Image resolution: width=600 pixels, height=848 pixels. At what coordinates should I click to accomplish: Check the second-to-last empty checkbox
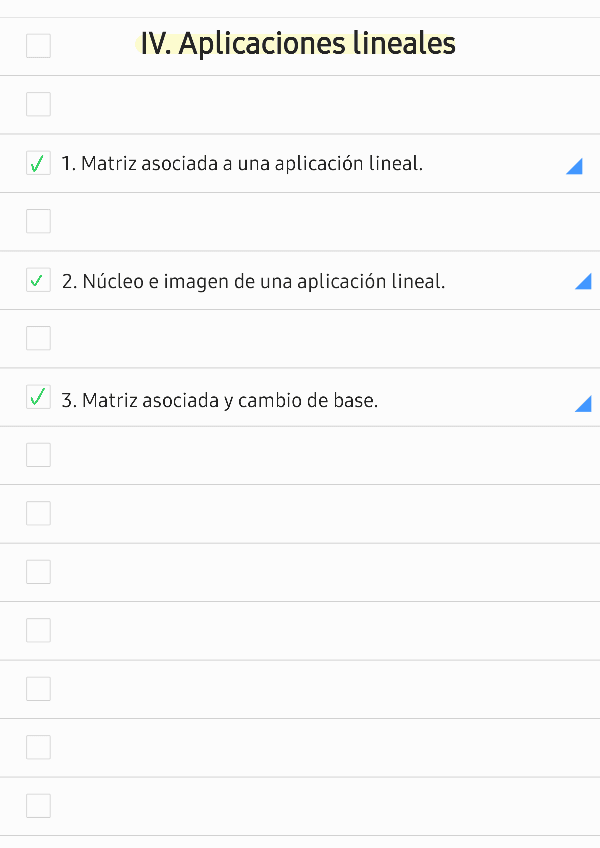pos(38,747)
